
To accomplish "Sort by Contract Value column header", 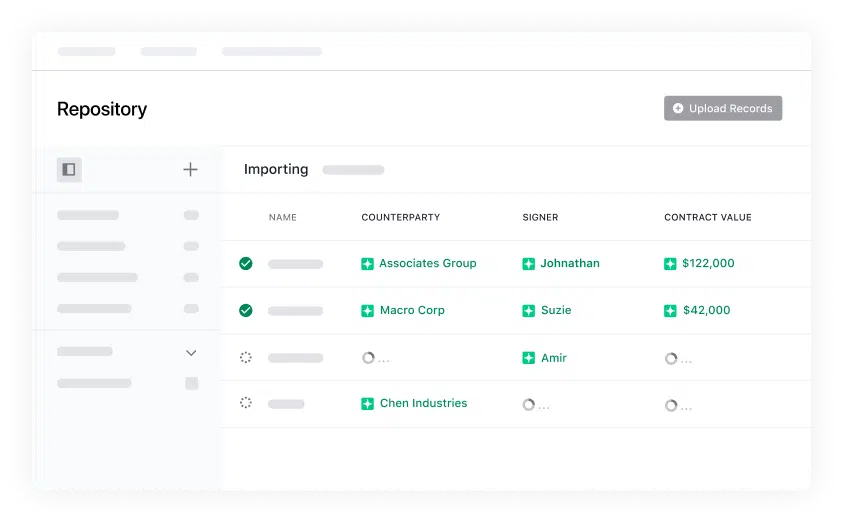I will tap(707, 217).
